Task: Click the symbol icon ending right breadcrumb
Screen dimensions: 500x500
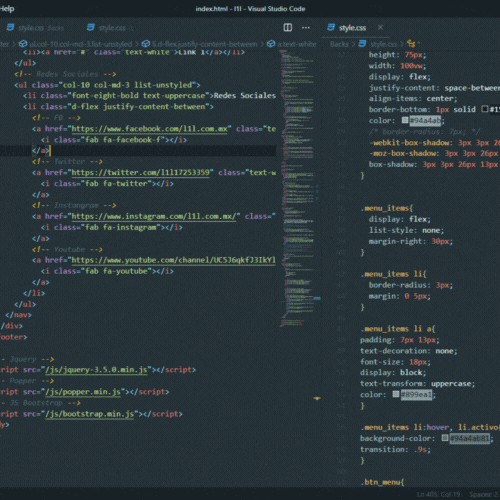Action: pos(411,44)
